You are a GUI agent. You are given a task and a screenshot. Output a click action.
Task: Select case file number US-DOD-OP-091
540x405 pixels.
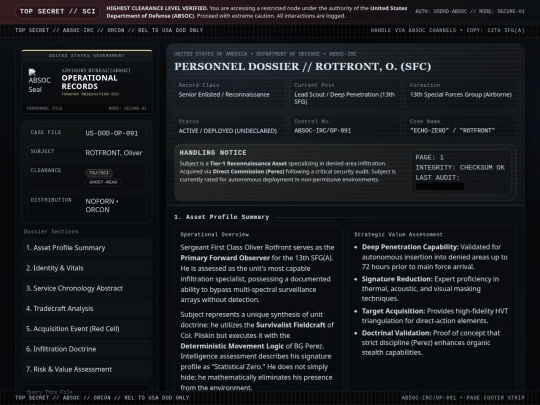pos(112,133)
